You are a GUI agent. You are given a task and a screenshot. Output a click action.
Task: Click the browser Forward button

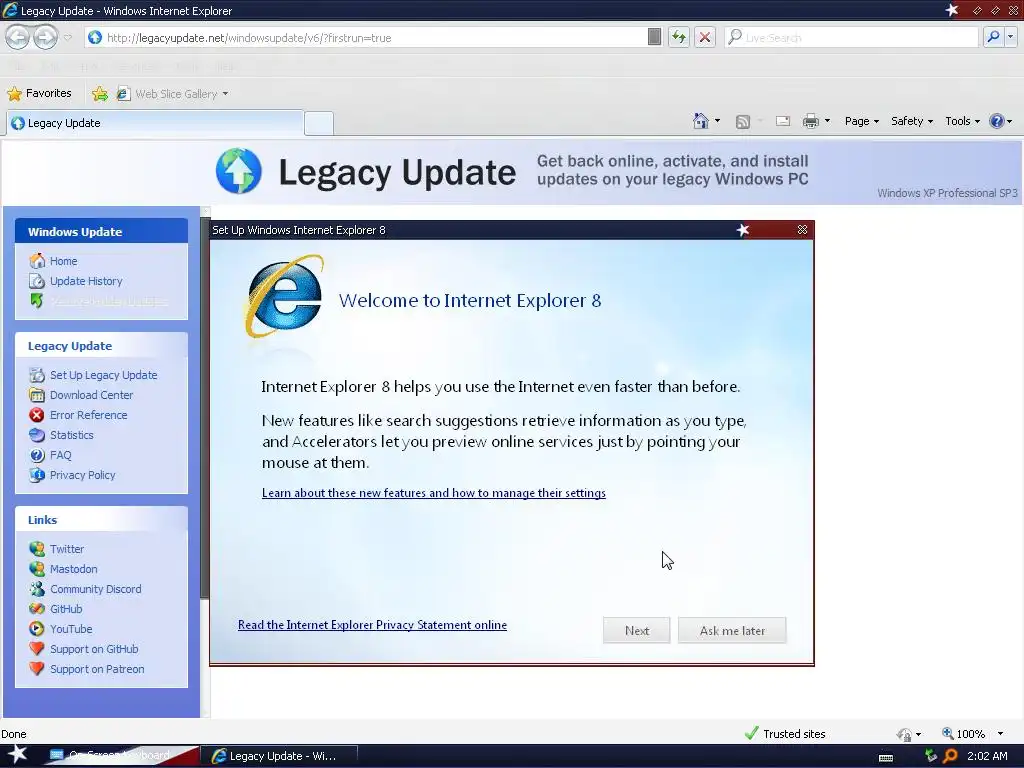tap(45, 37)
